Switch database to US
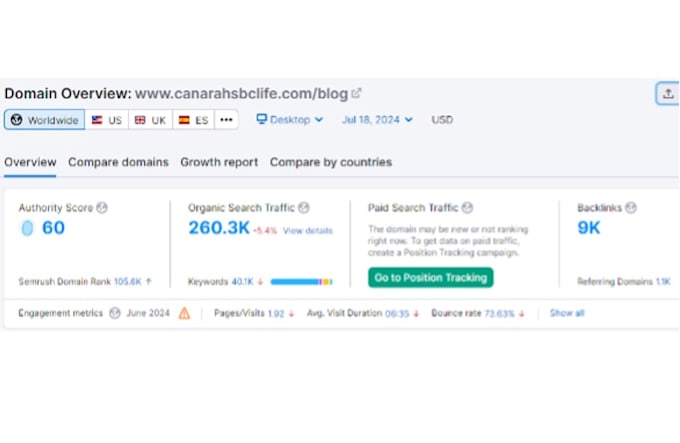 point(107,120)
